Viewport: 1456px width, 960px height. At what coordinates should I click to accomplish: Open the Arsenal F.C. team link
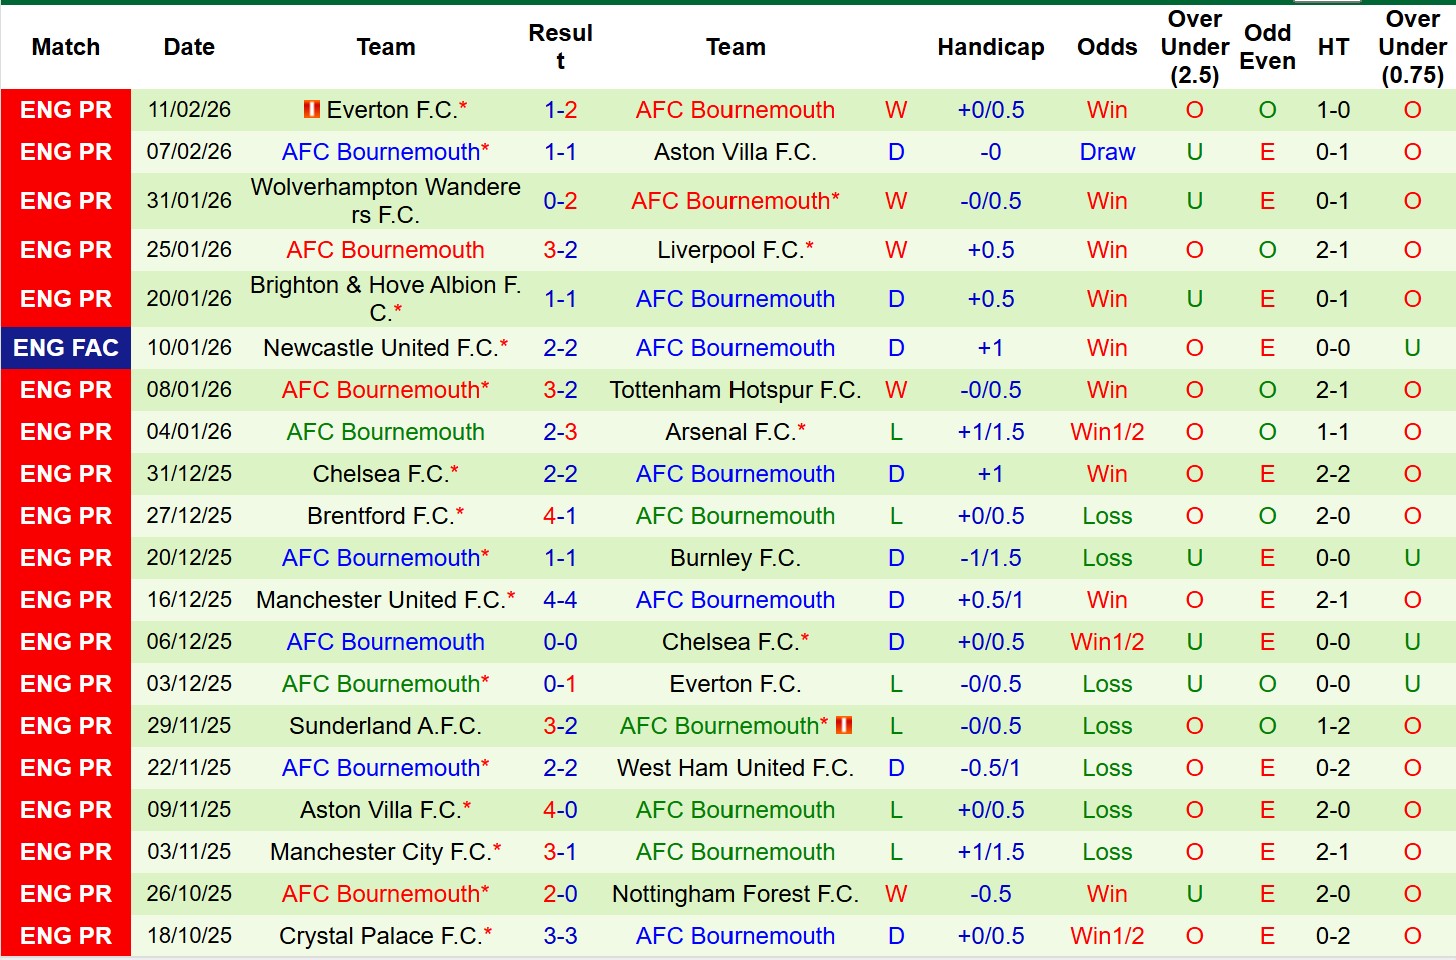pos(730,432)
